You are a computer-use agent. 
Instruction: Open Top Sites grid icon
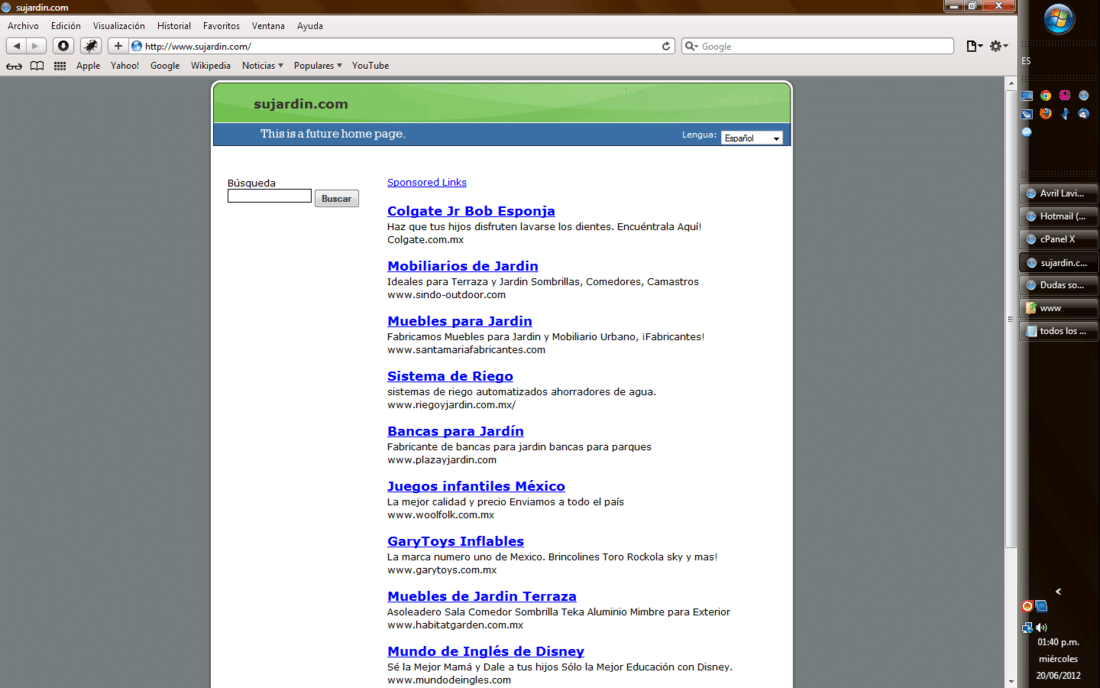pos(60,66)
